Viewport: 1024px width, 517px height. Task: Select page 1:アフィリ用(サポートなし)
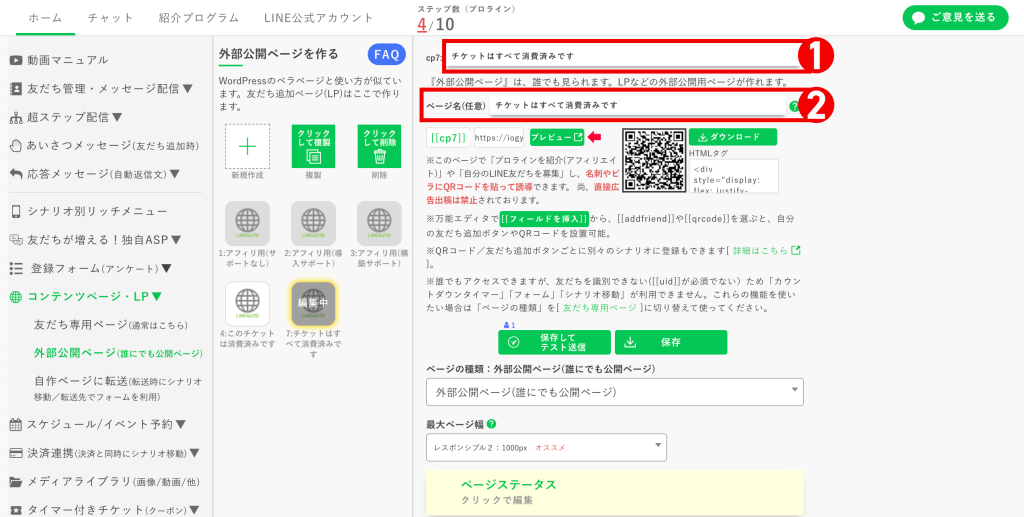pos(248,223)
